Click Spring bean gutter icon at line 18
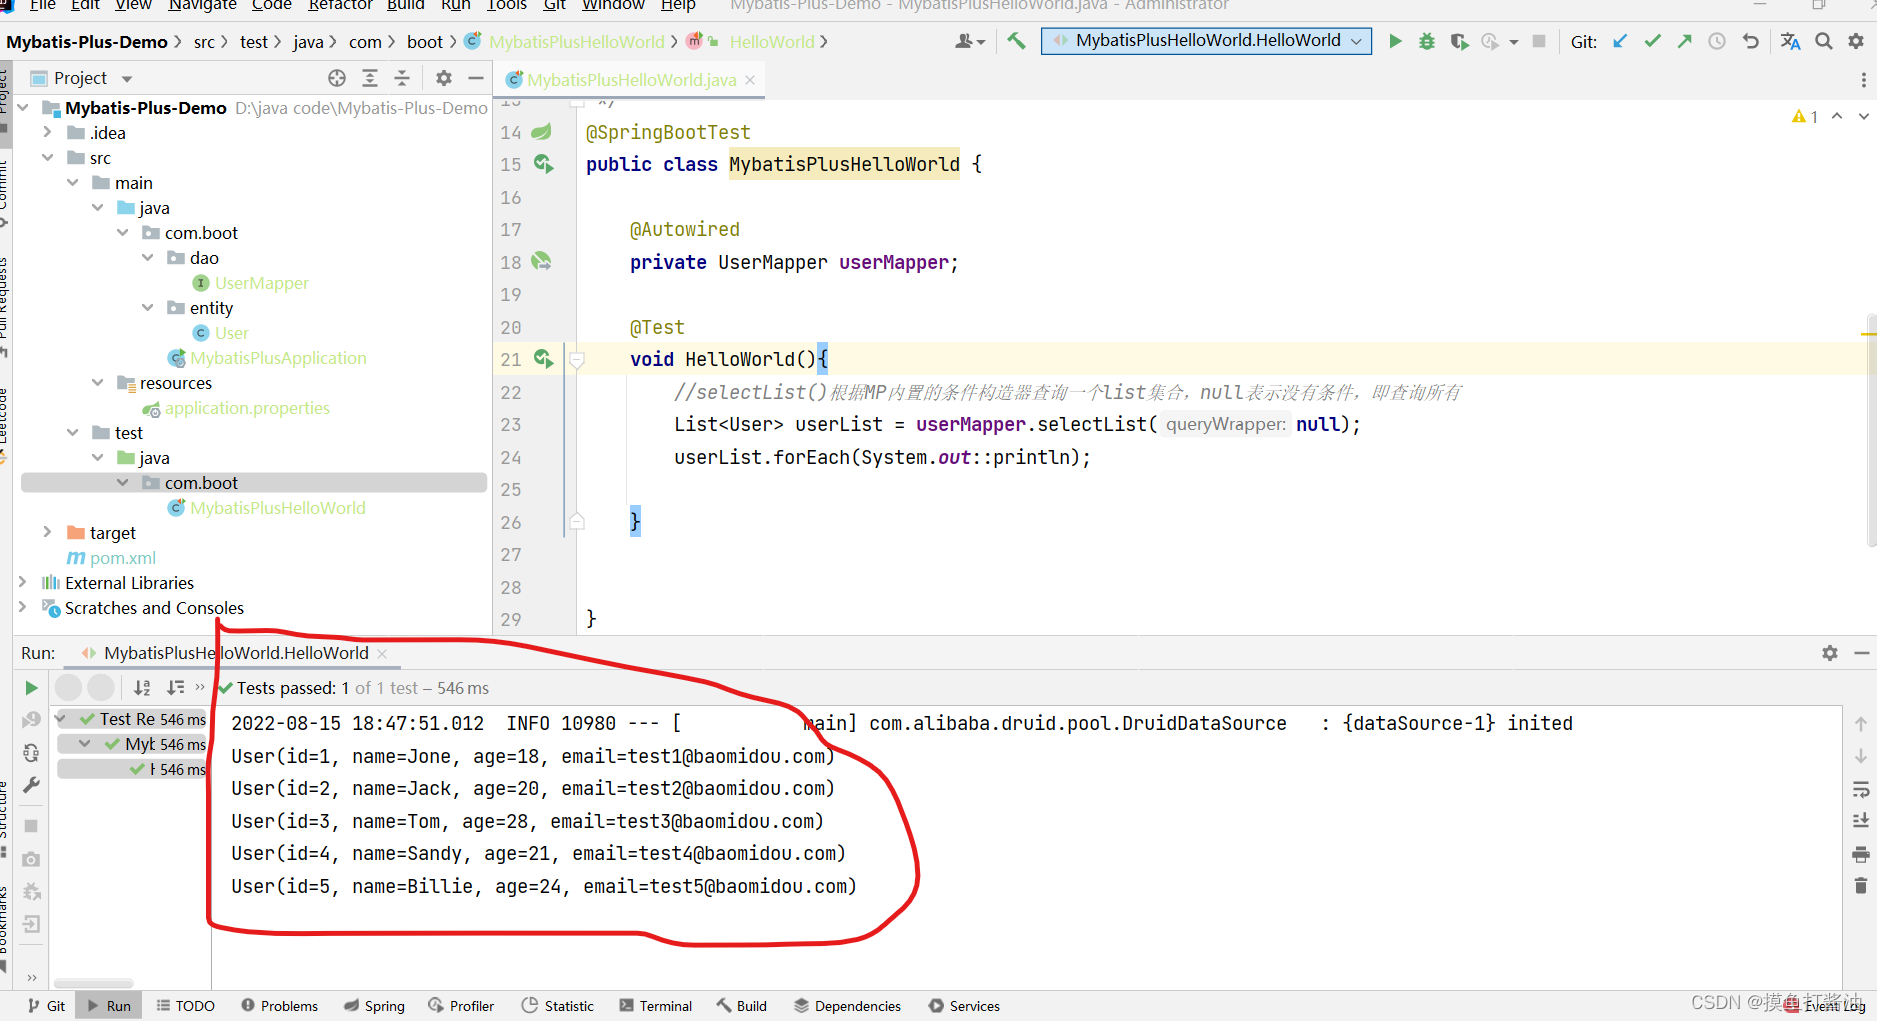Viewport: 1877px width, 1021px height. [x=541, y=261]
